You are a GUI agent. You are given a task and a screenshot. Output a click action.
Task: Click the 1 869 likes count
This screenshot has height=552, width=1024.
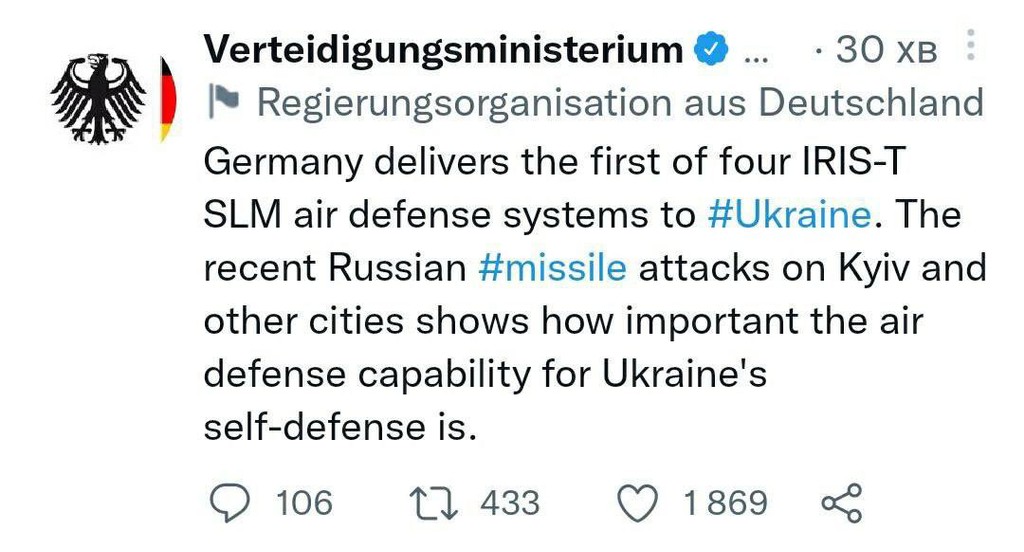[726, 502]
